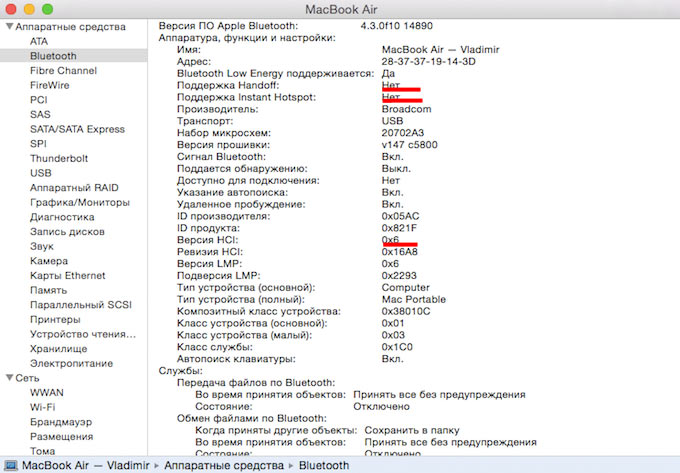This screenshot has width=680, height=473.
Task: Select Запись дисков in the sidebar
Action: [x=67, y=232]
